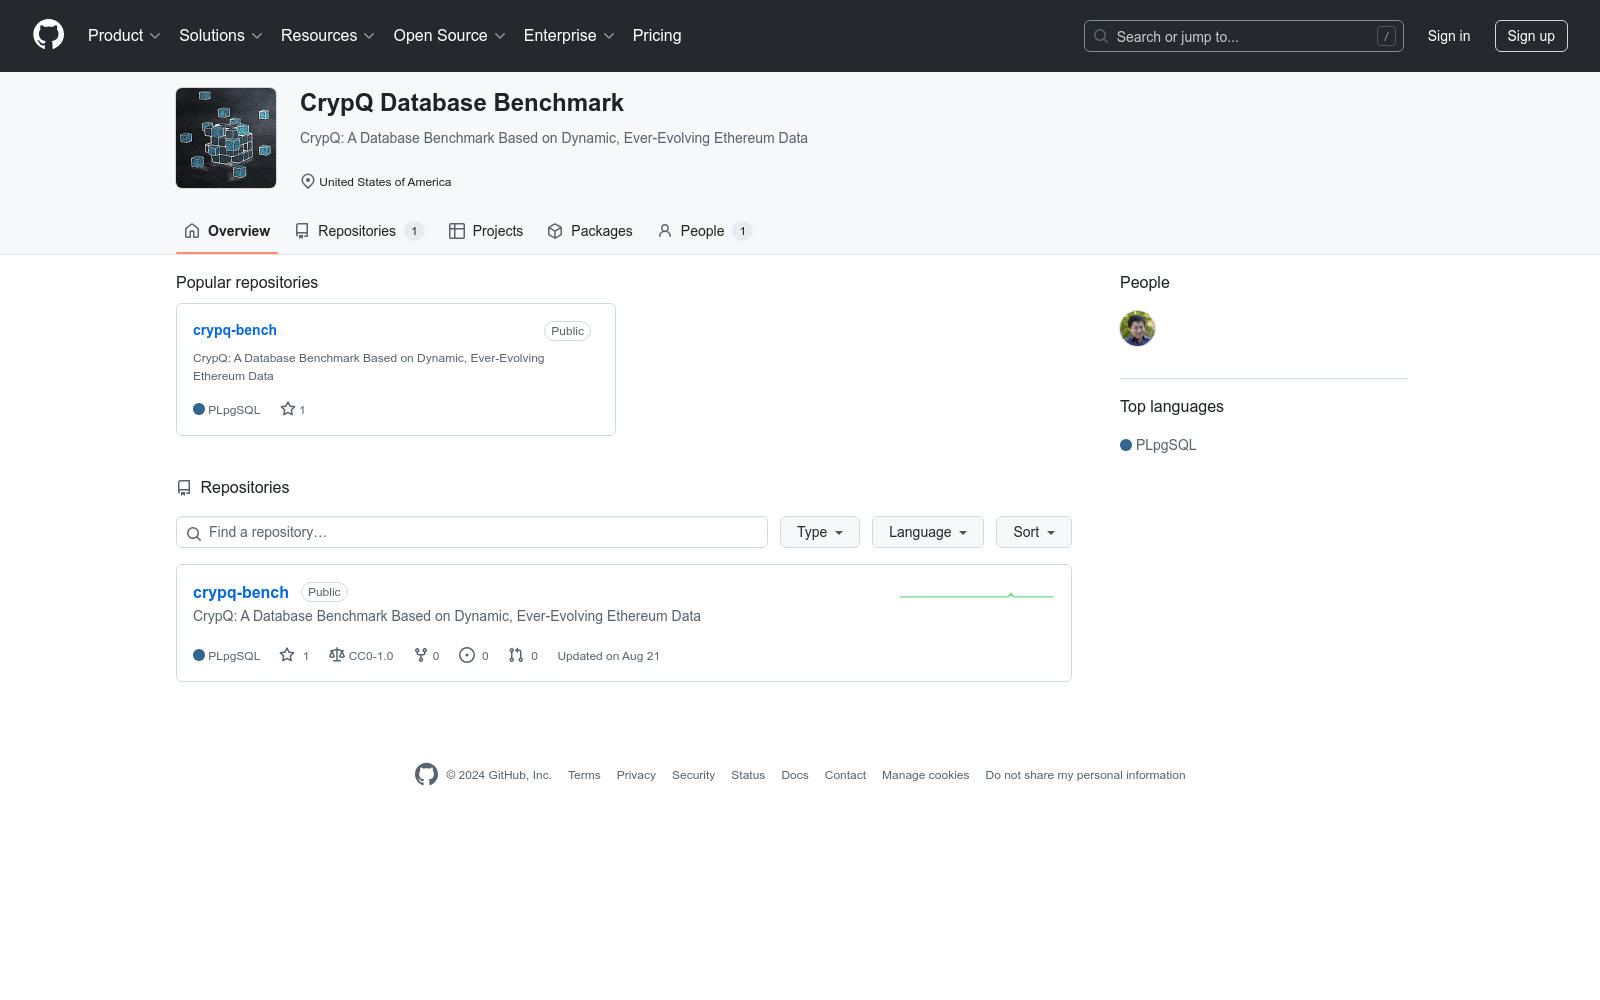This screenshot has height=1000, width=1600.
Task: Click the crypq-bench activity sparkline graph
Action: 976,596
